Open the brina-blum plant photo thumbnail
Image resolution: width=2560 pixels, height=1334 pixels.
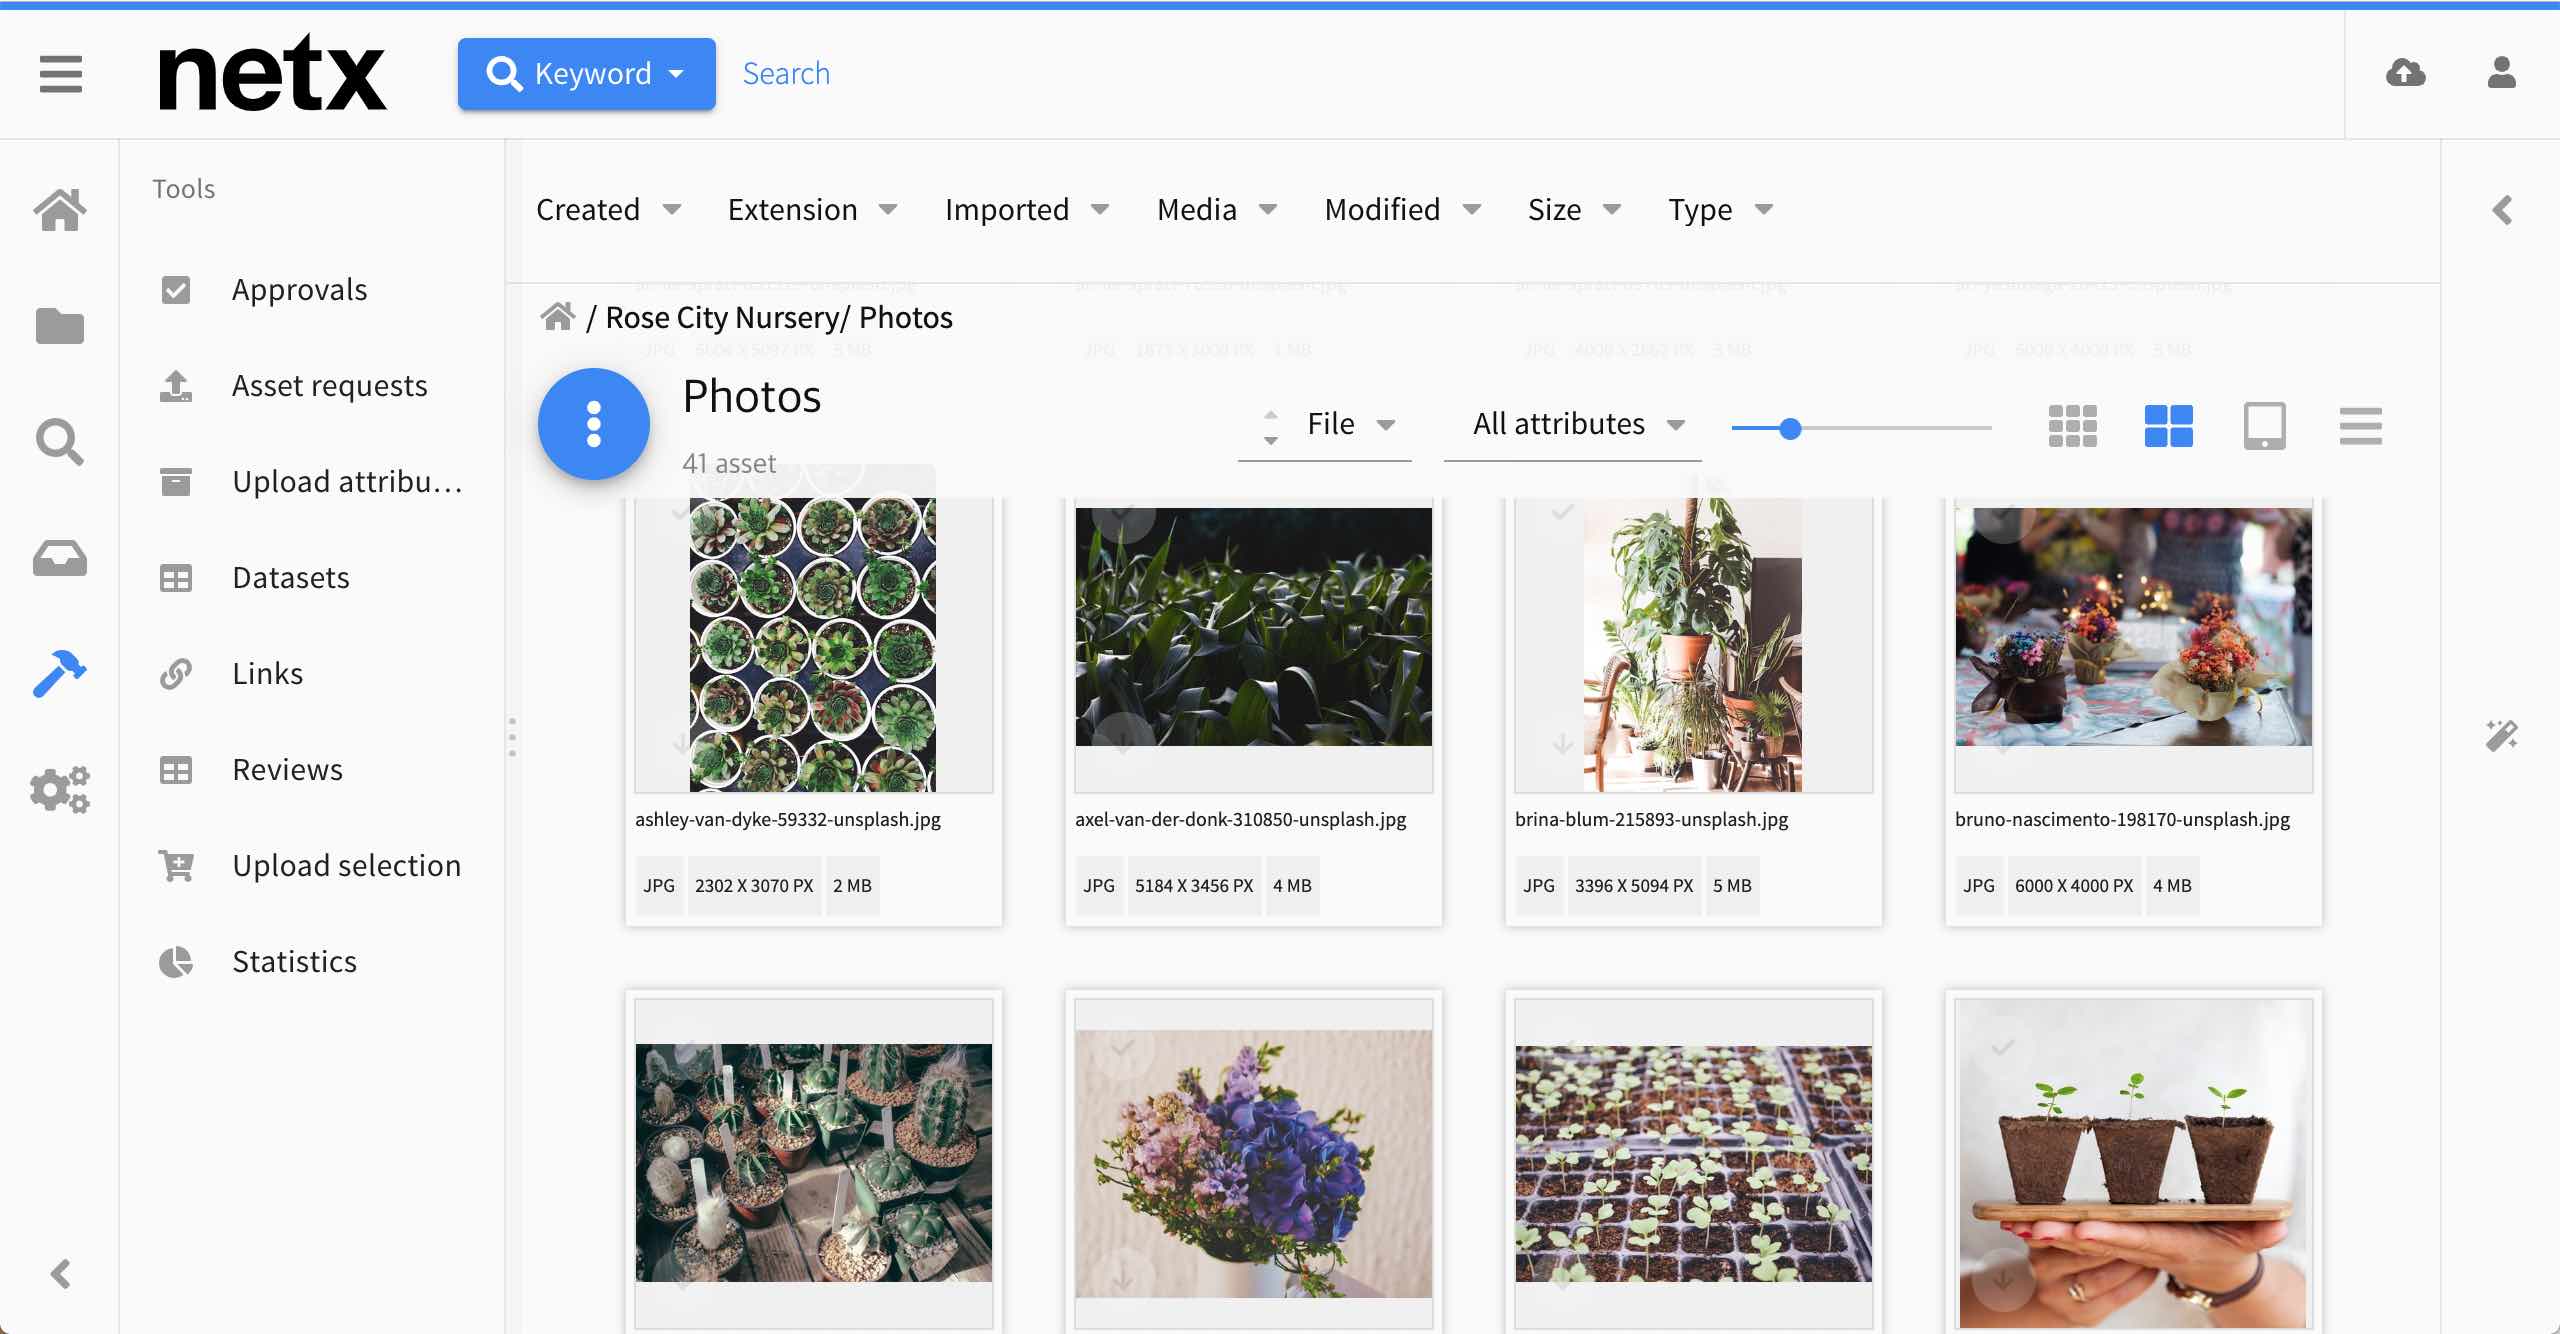1693,645
